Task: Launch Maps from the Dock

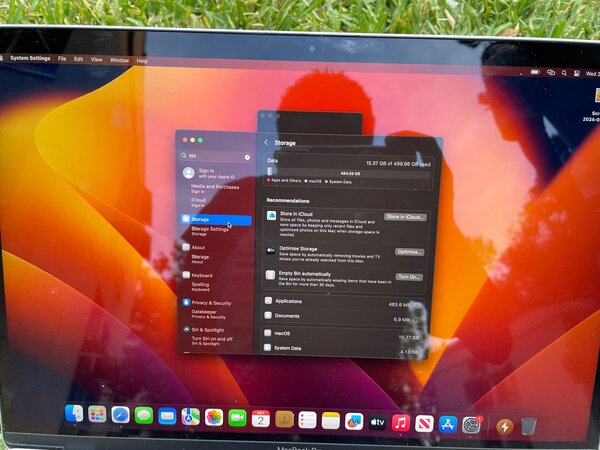Action: tap(191, 417)
